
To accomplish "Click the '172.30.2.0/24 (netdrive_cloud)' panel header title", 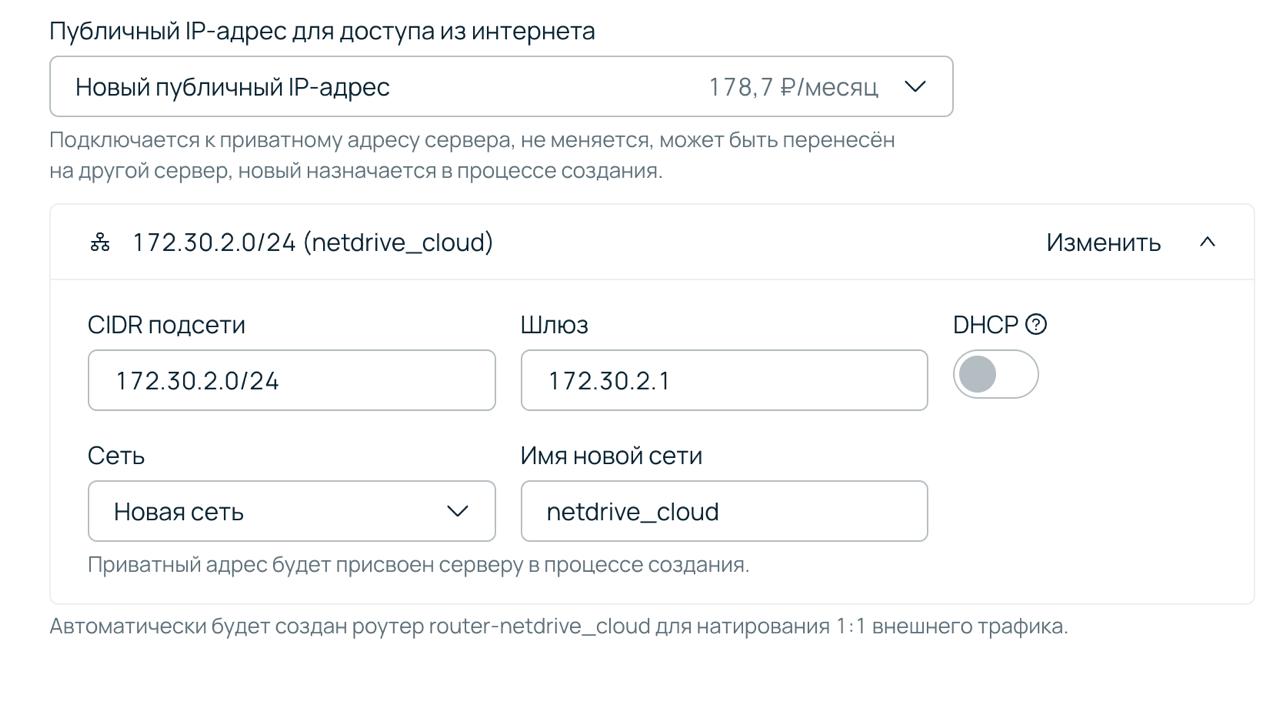I will click(x=312, y=243).
